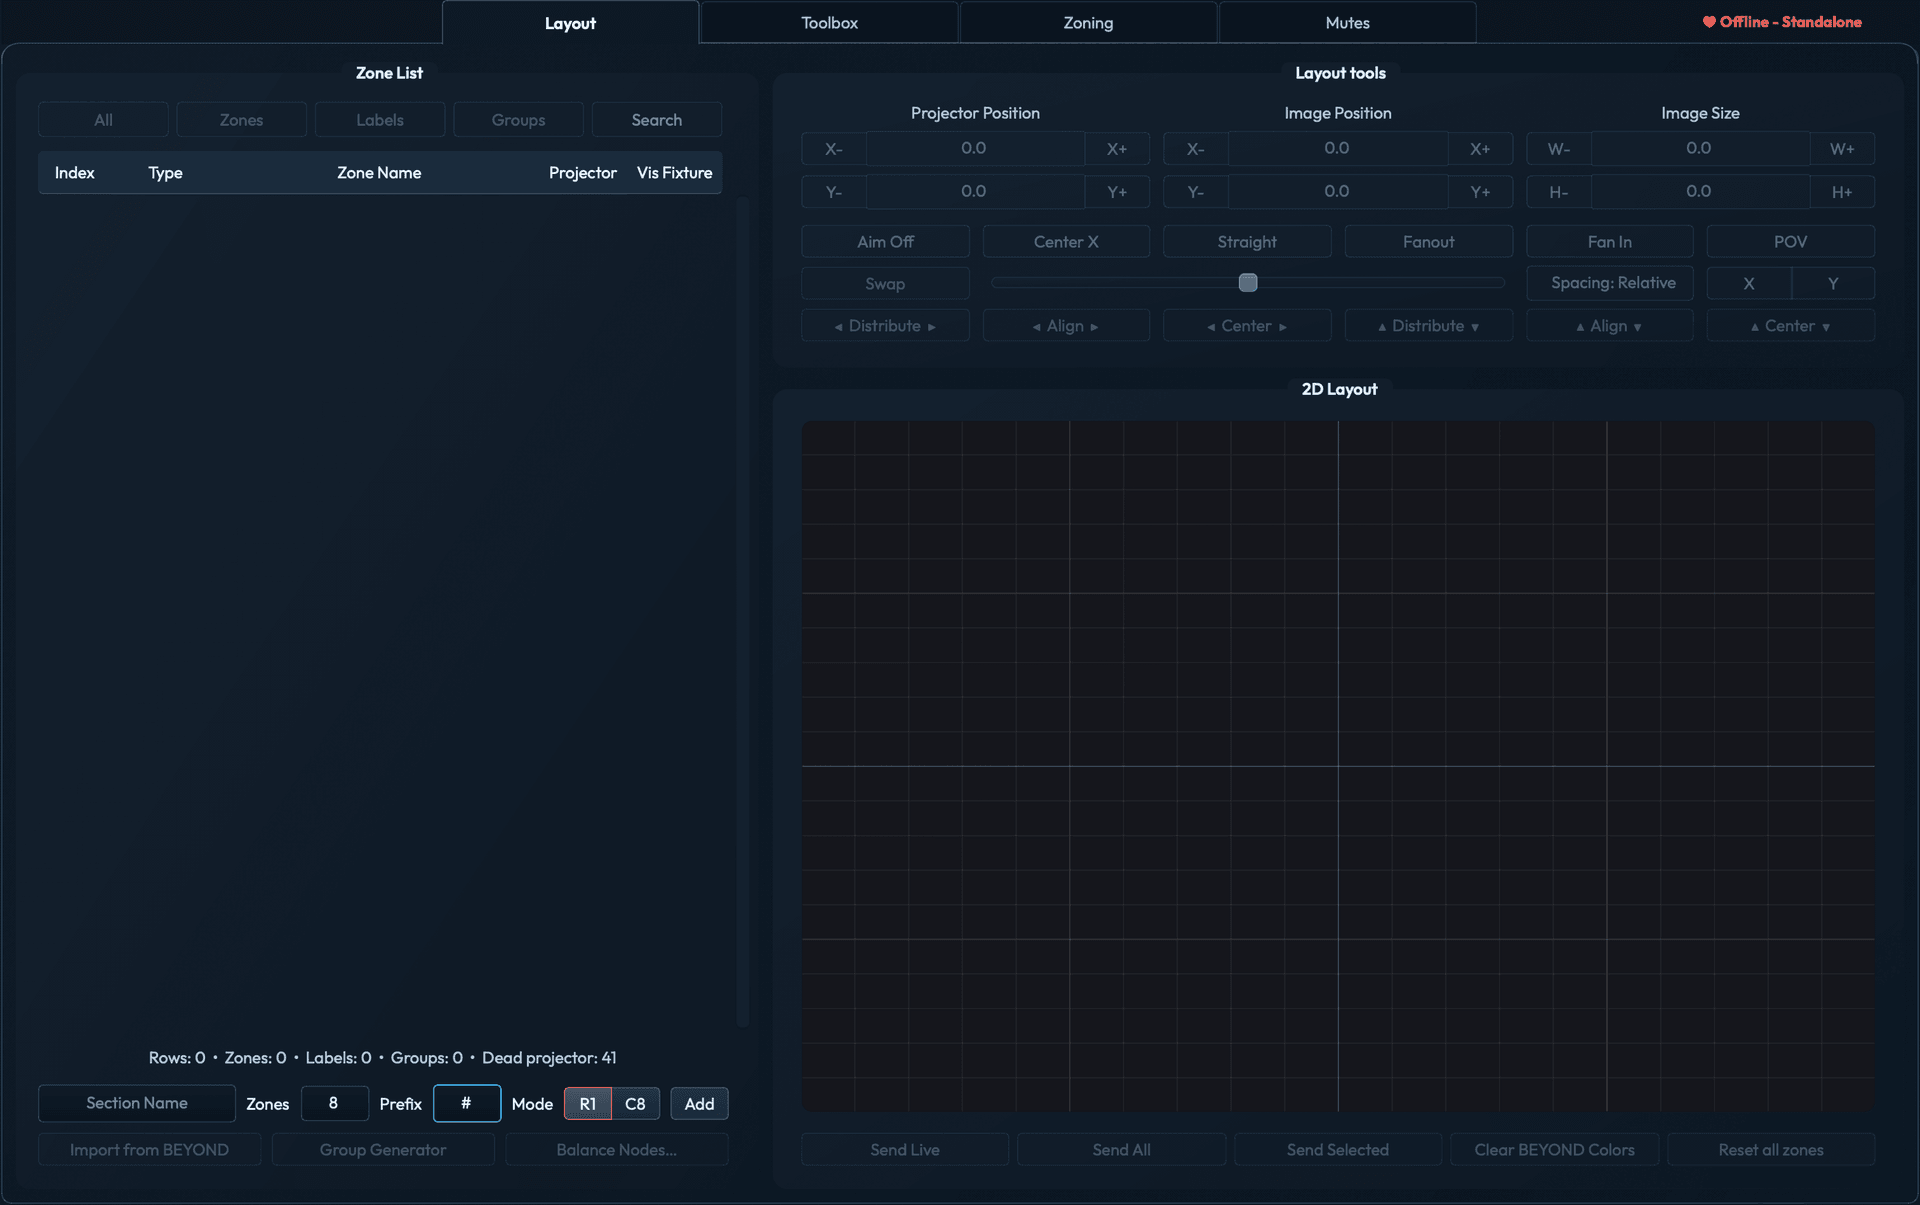
Task: Filter zone list by Zones
Action: click(x=241, y=120)
